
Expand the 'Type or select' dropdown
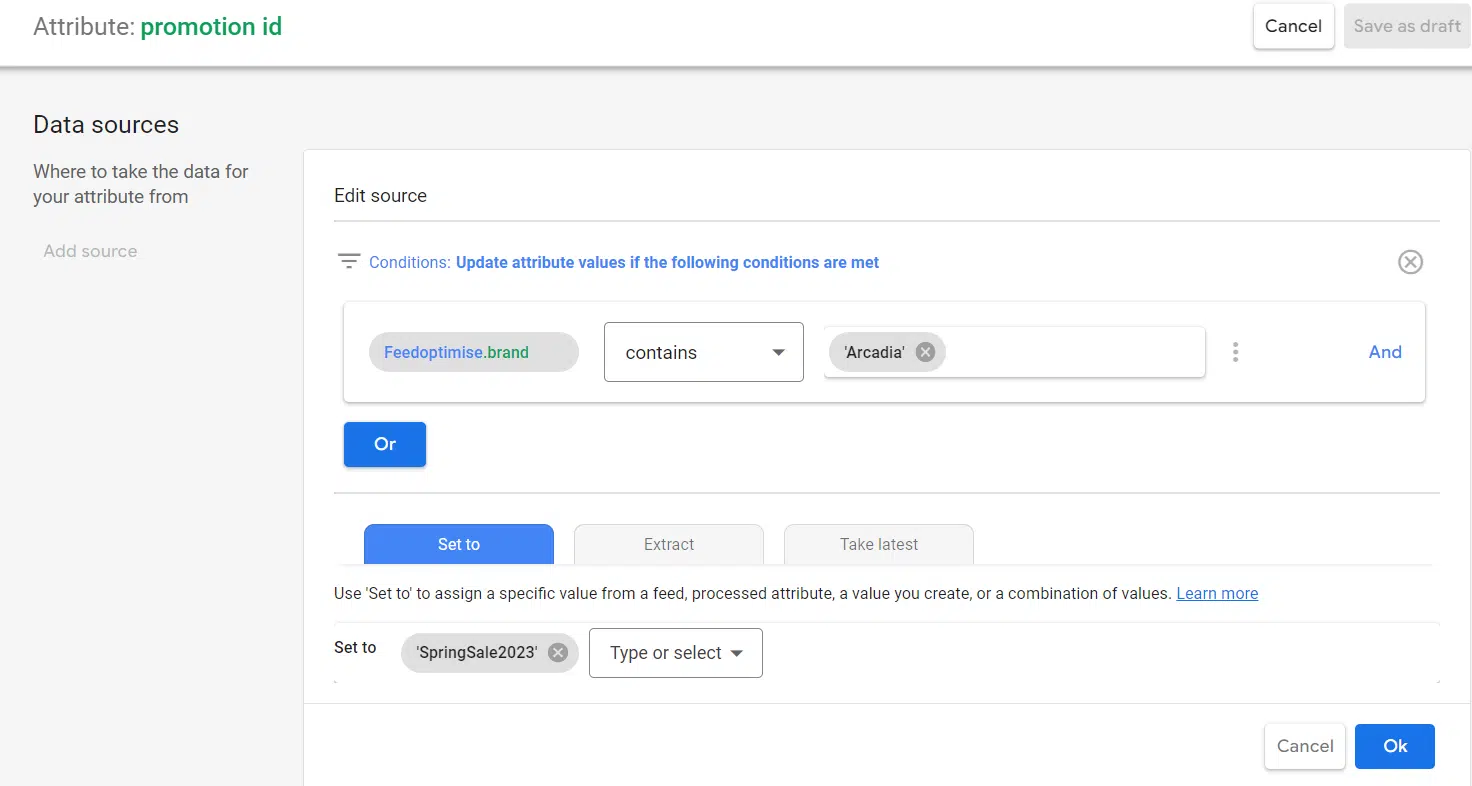(675, 653)
